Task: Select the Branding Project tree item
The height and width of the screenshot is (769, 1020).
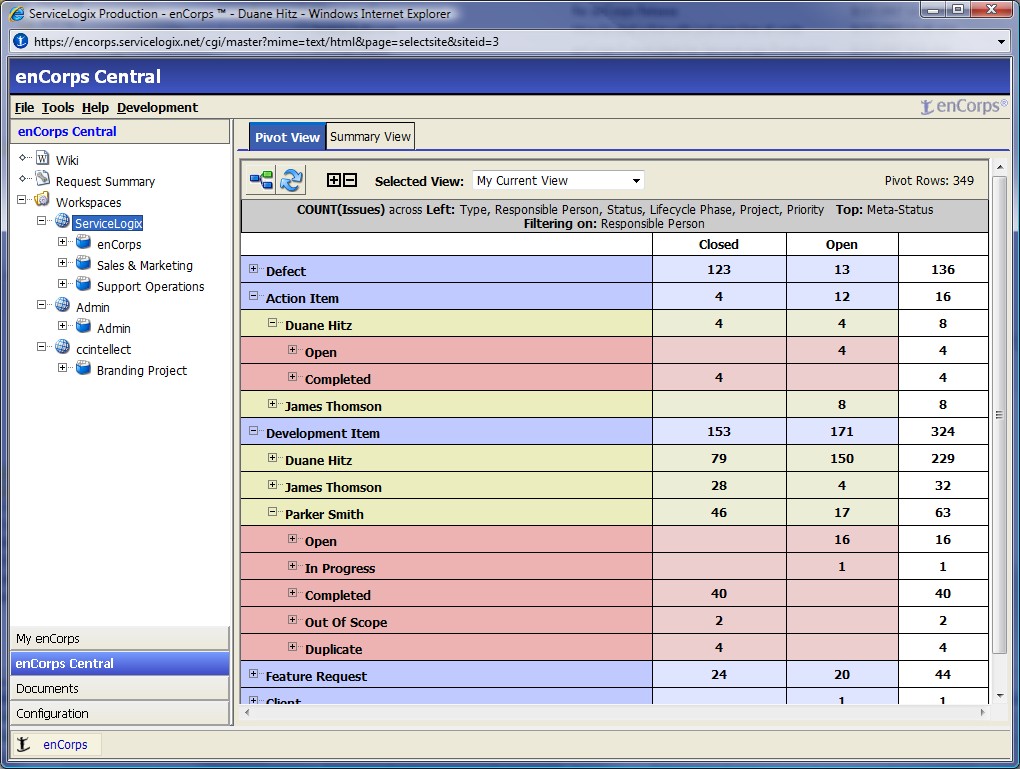Action: point(142,370)
